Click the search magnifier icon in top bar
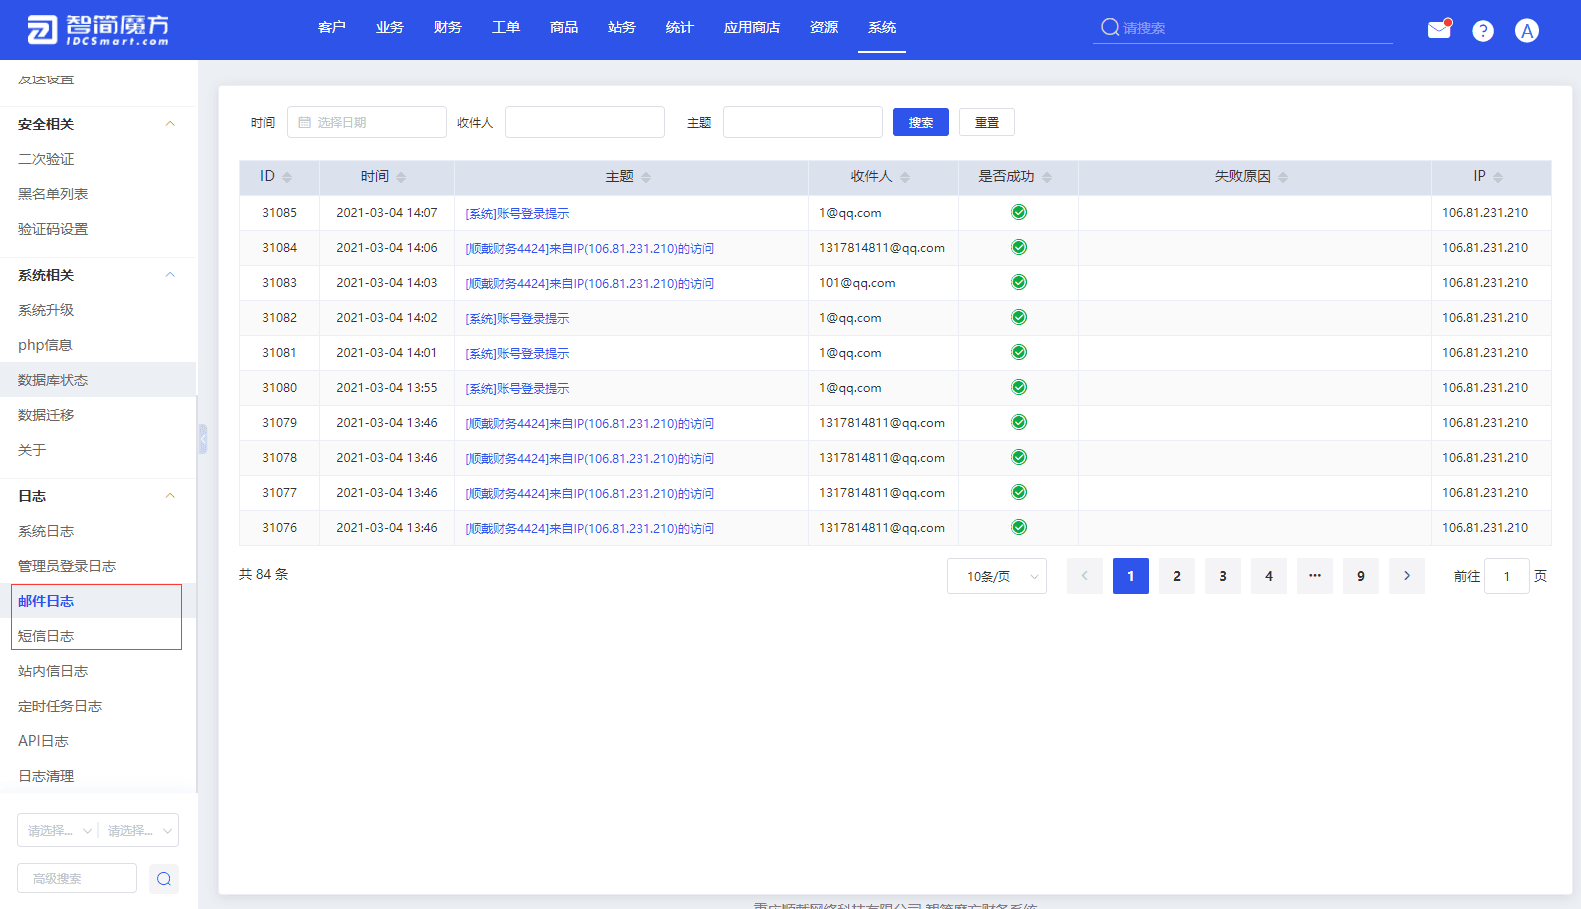 click(1110, 27)
